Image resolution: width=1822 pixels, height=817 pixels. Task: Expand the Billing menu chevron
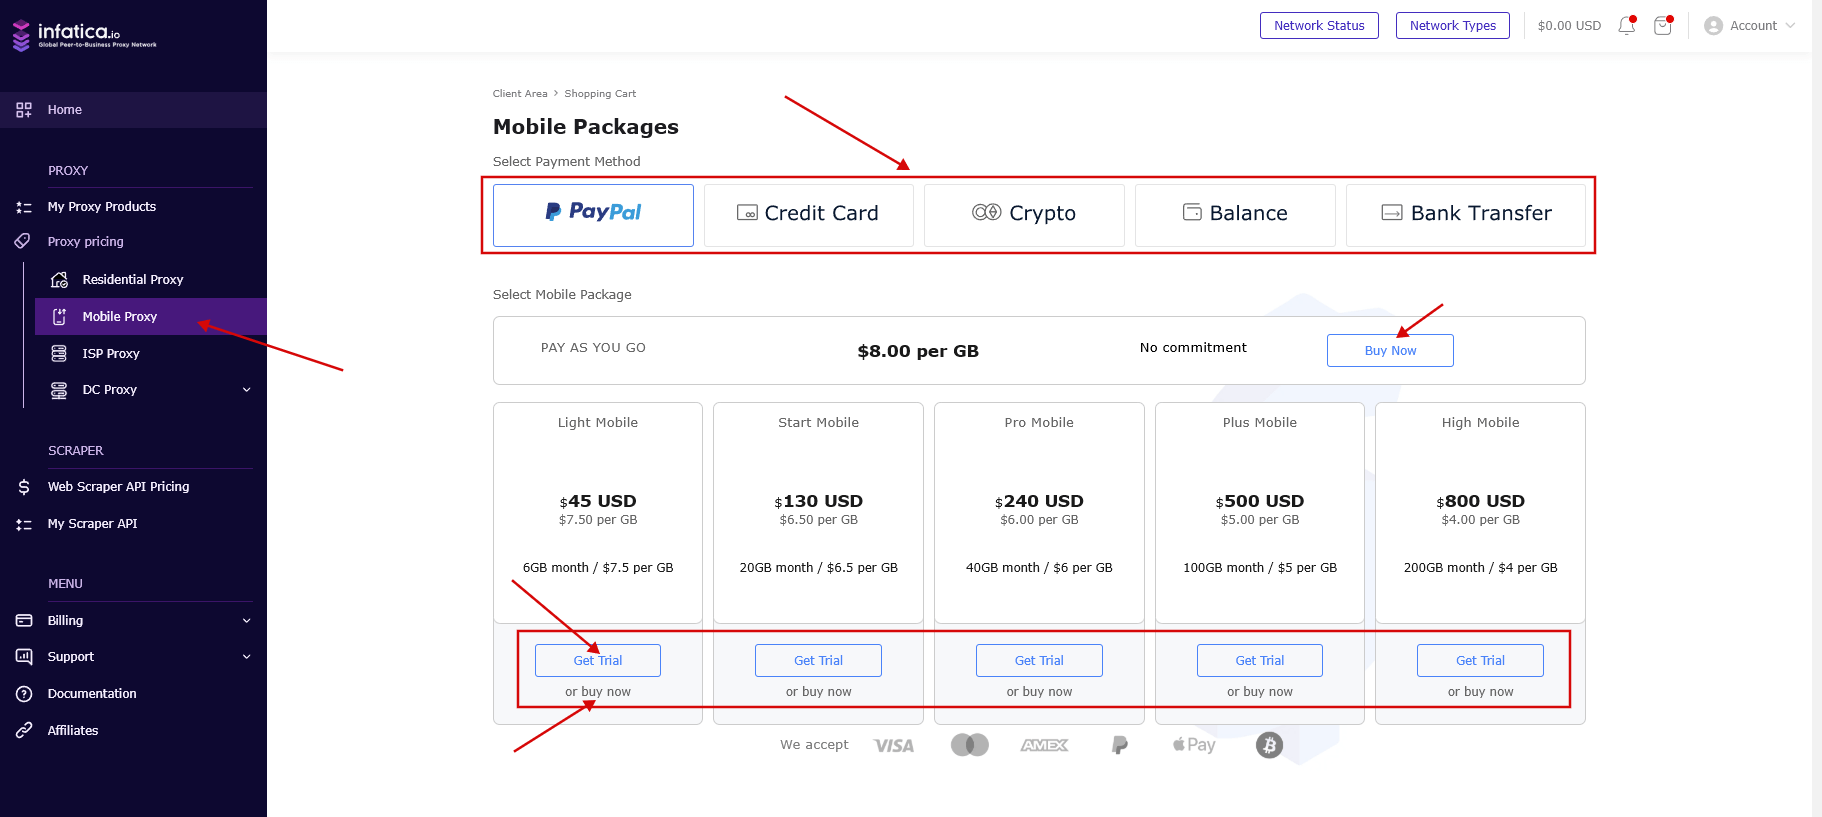(x=247, y=621)
